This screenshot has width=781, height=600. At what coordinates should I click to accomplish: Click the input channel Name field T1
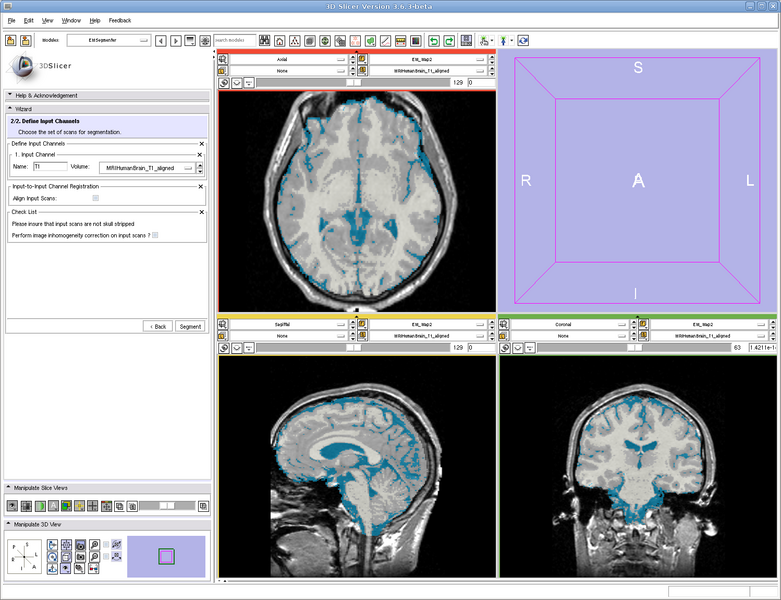[50, 167]
